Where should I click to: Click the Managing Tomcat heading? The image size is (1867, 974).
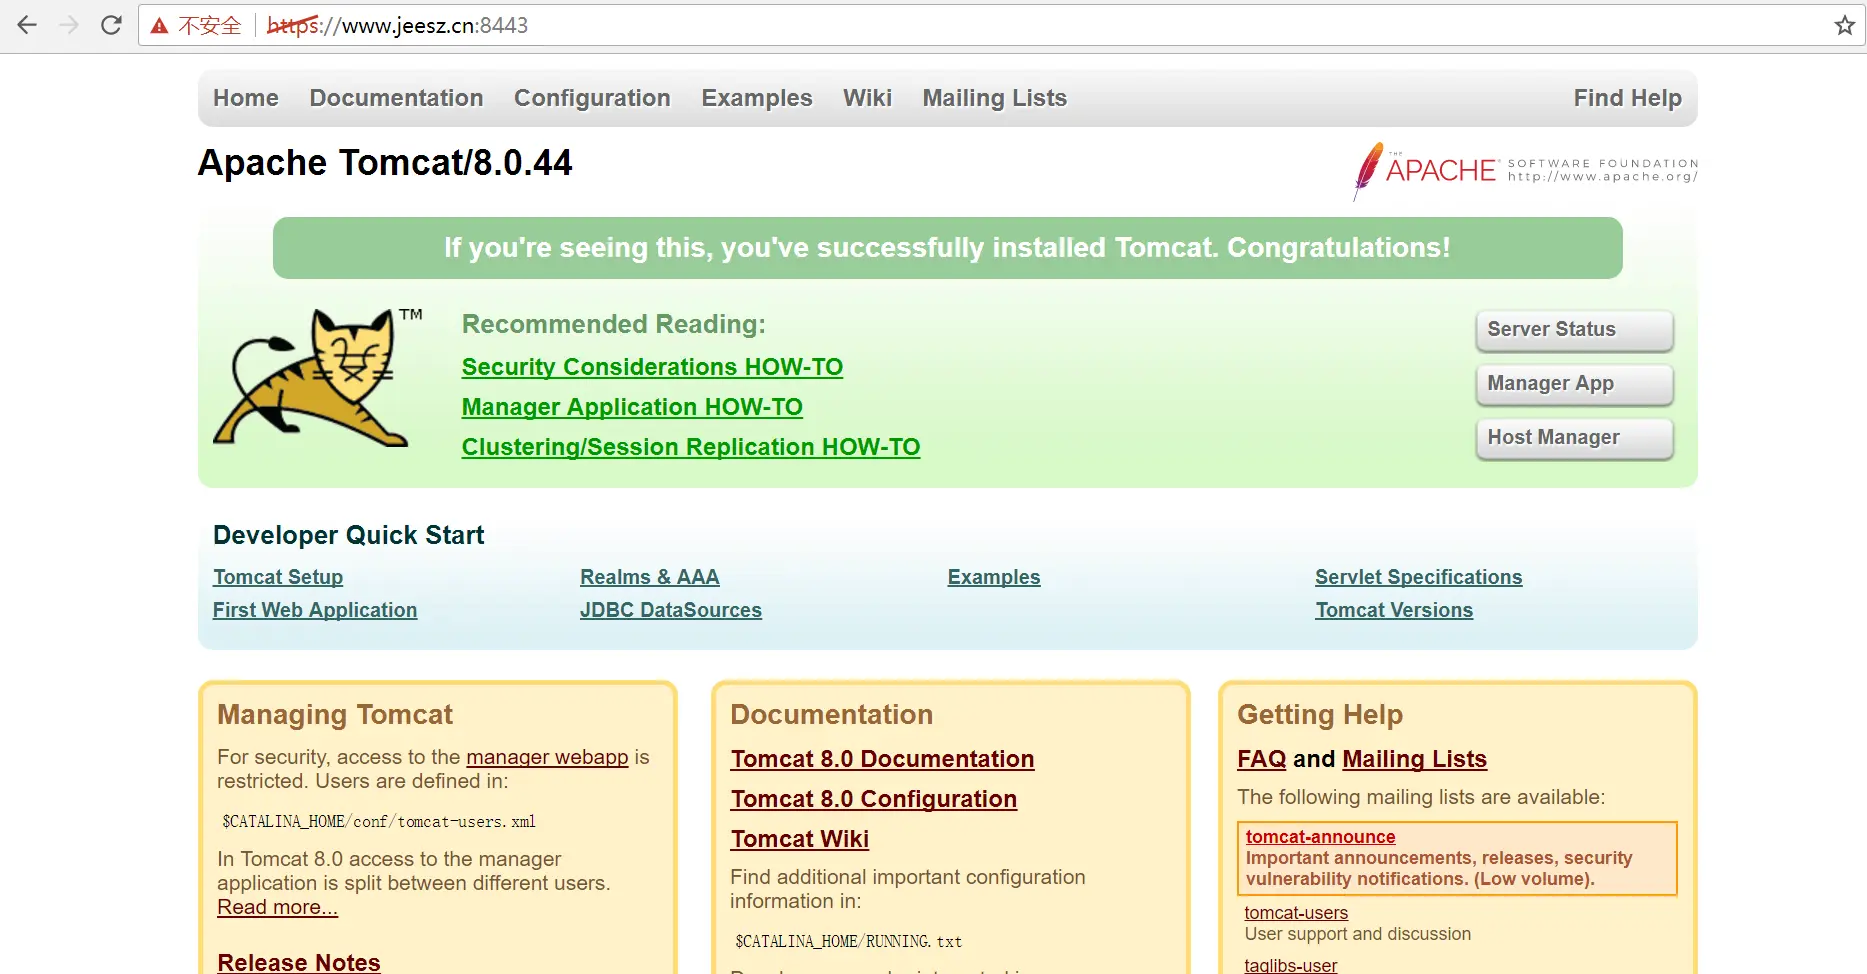pyautogui.click(x=335, y=714)
